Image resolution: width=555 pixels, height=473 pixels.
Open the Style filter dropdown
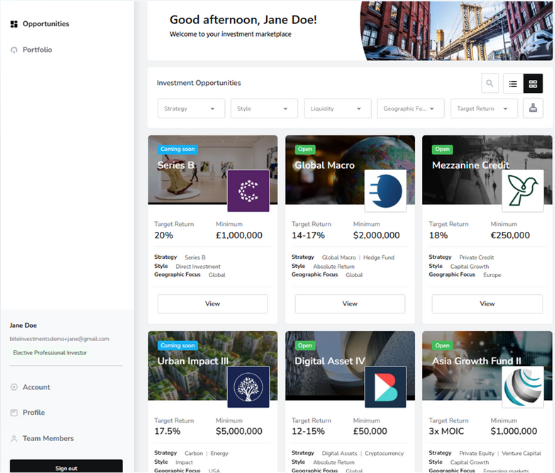(264, 108)
